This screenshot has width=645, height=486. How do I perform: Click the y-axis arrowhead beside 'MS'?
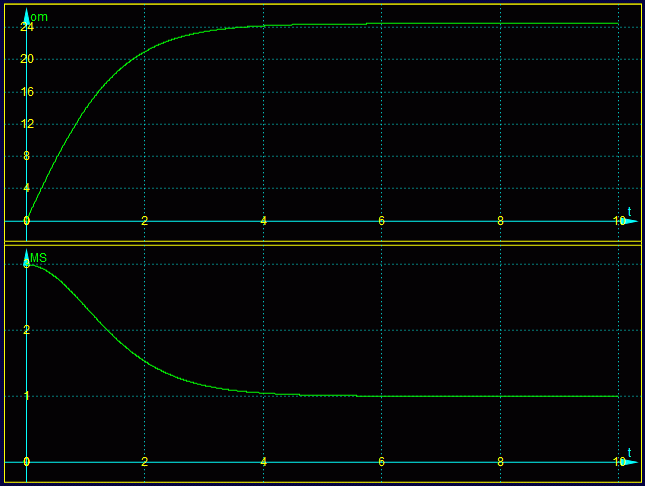point(26,256)
